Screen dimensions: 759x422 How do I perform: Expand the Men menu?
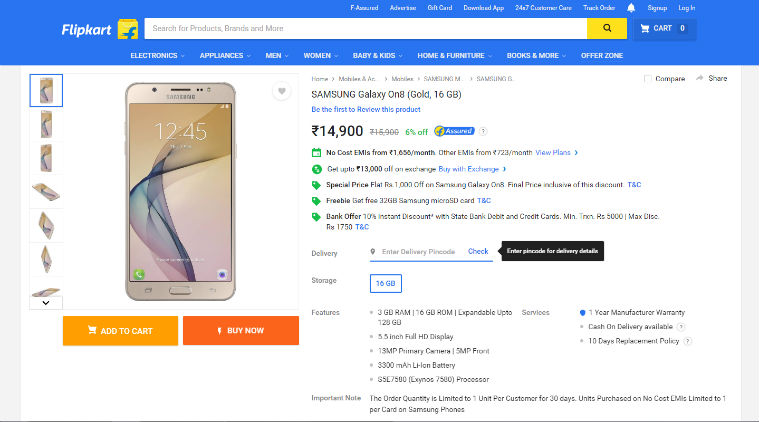coord(277,56)
